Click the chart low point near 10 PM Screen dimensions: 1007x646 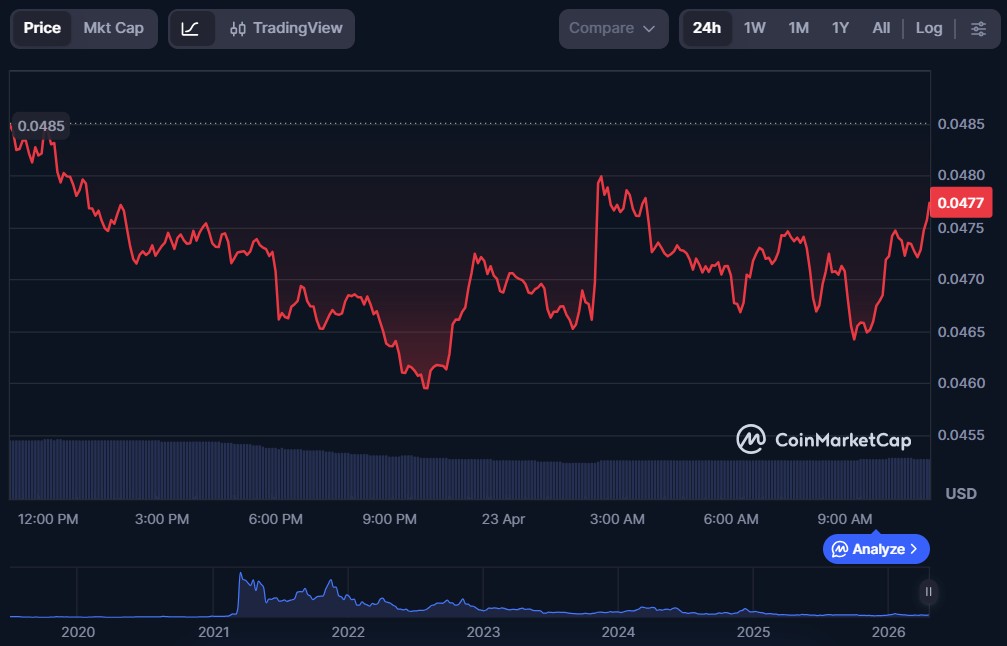(426, 386)
